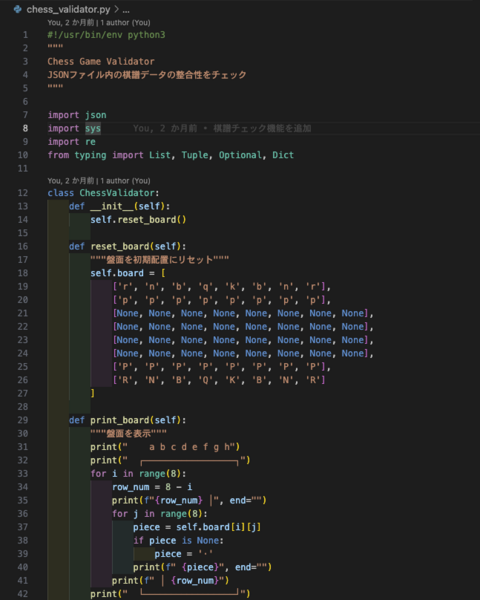Click the '盤面を初期配置にリセット' docstring
The width and height of the screenshot is (480, 600).
160,260
